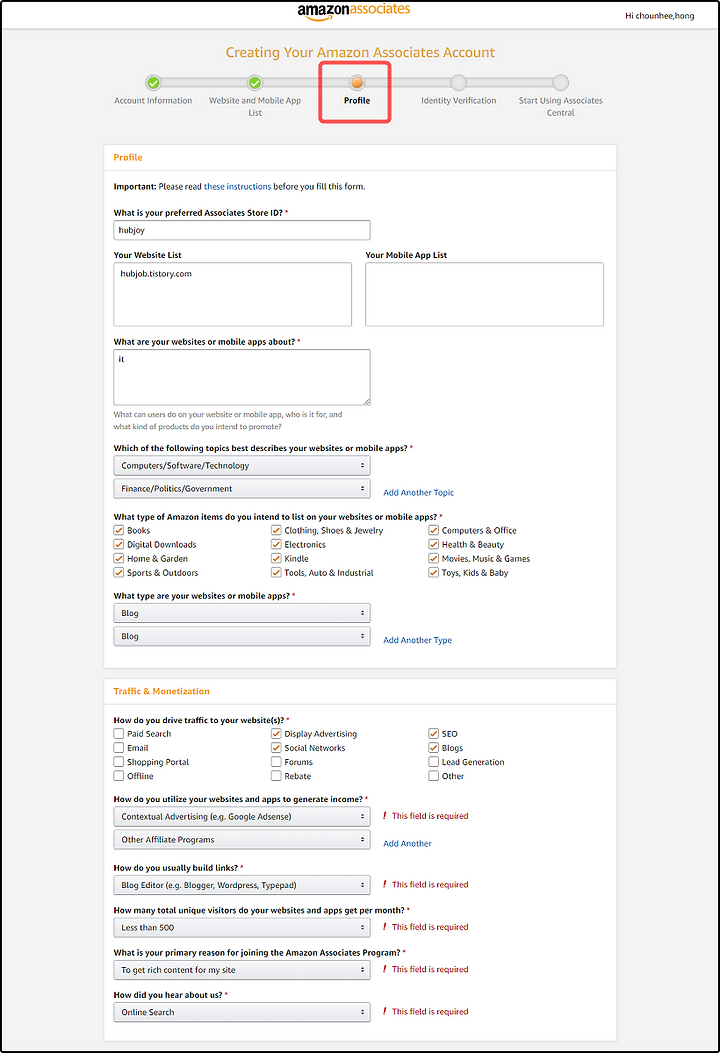Uncheck Digital Downloads checkbox
Viewport: 720px width, 1053px height.
[119, 544]
